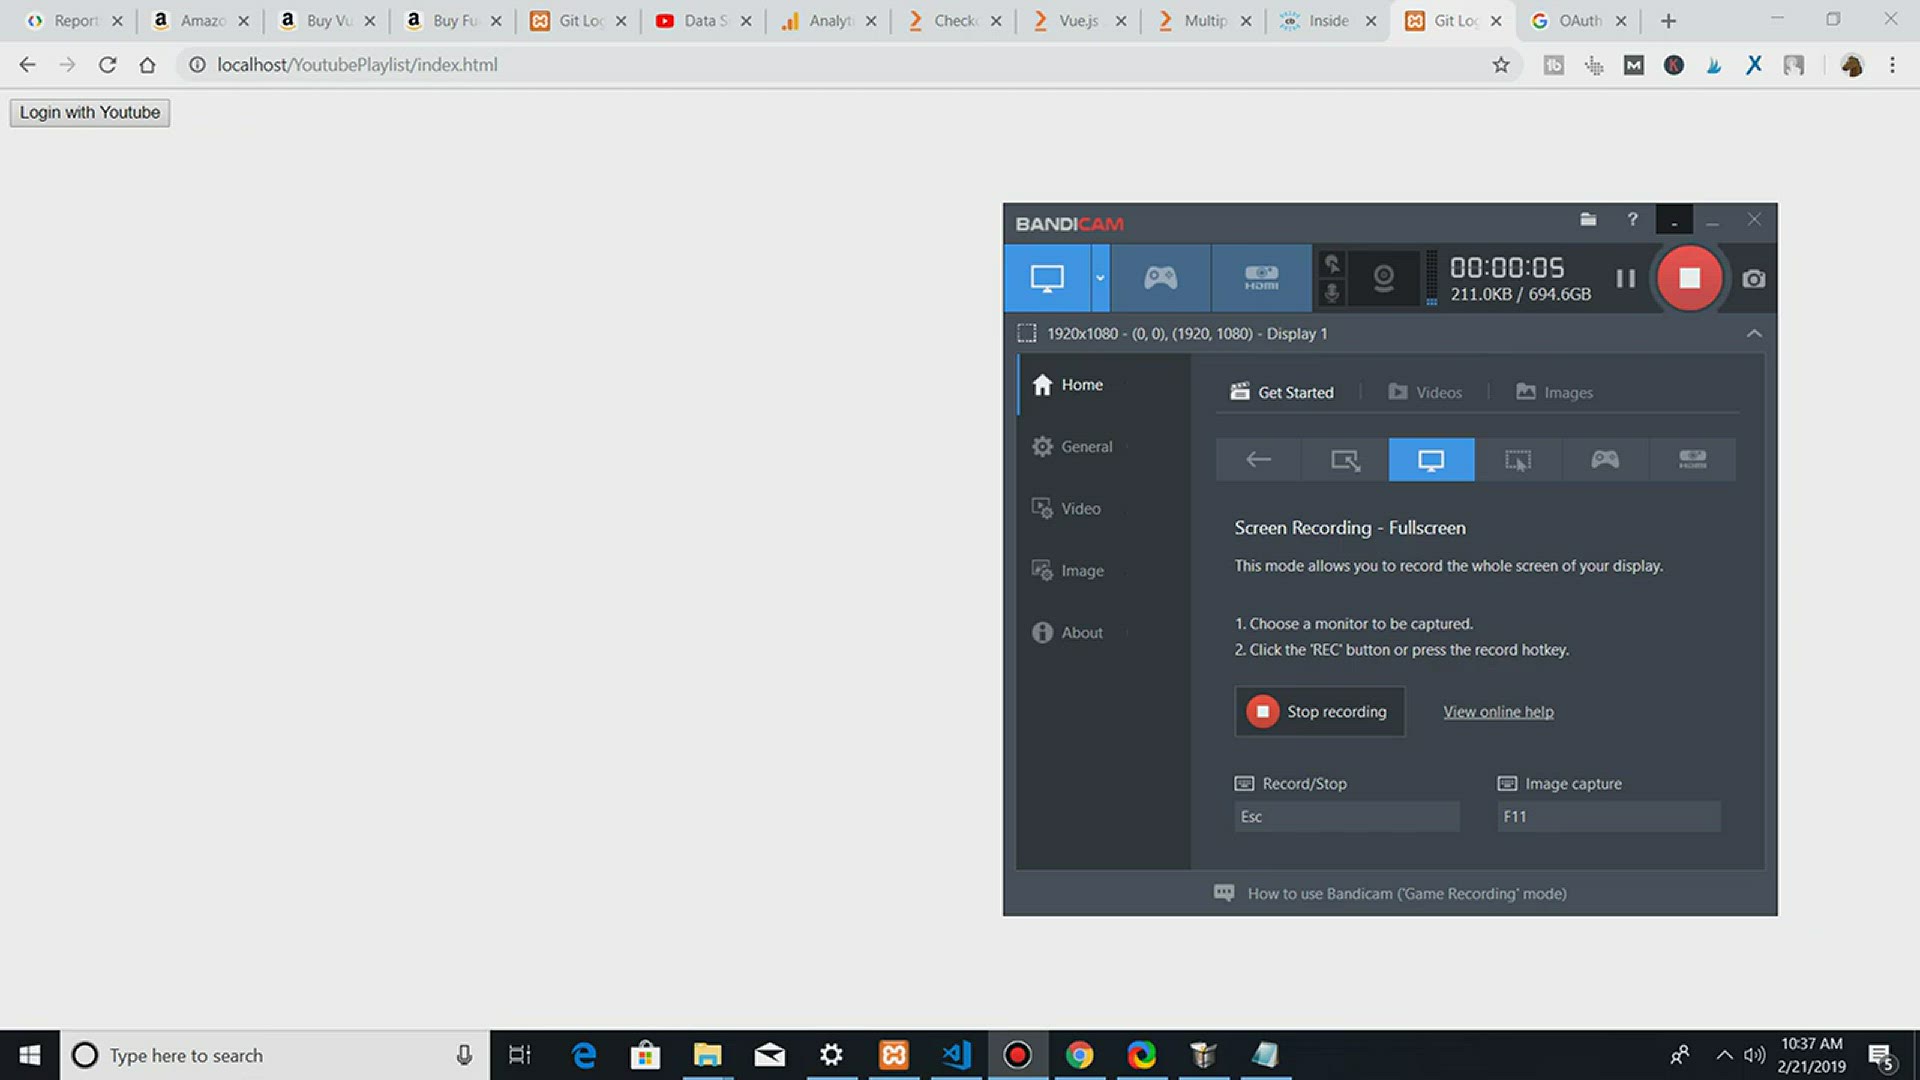Collapse Bandicam panel with chevron
This screenshot has height=1080, width=1920.
pos(1754,334)
